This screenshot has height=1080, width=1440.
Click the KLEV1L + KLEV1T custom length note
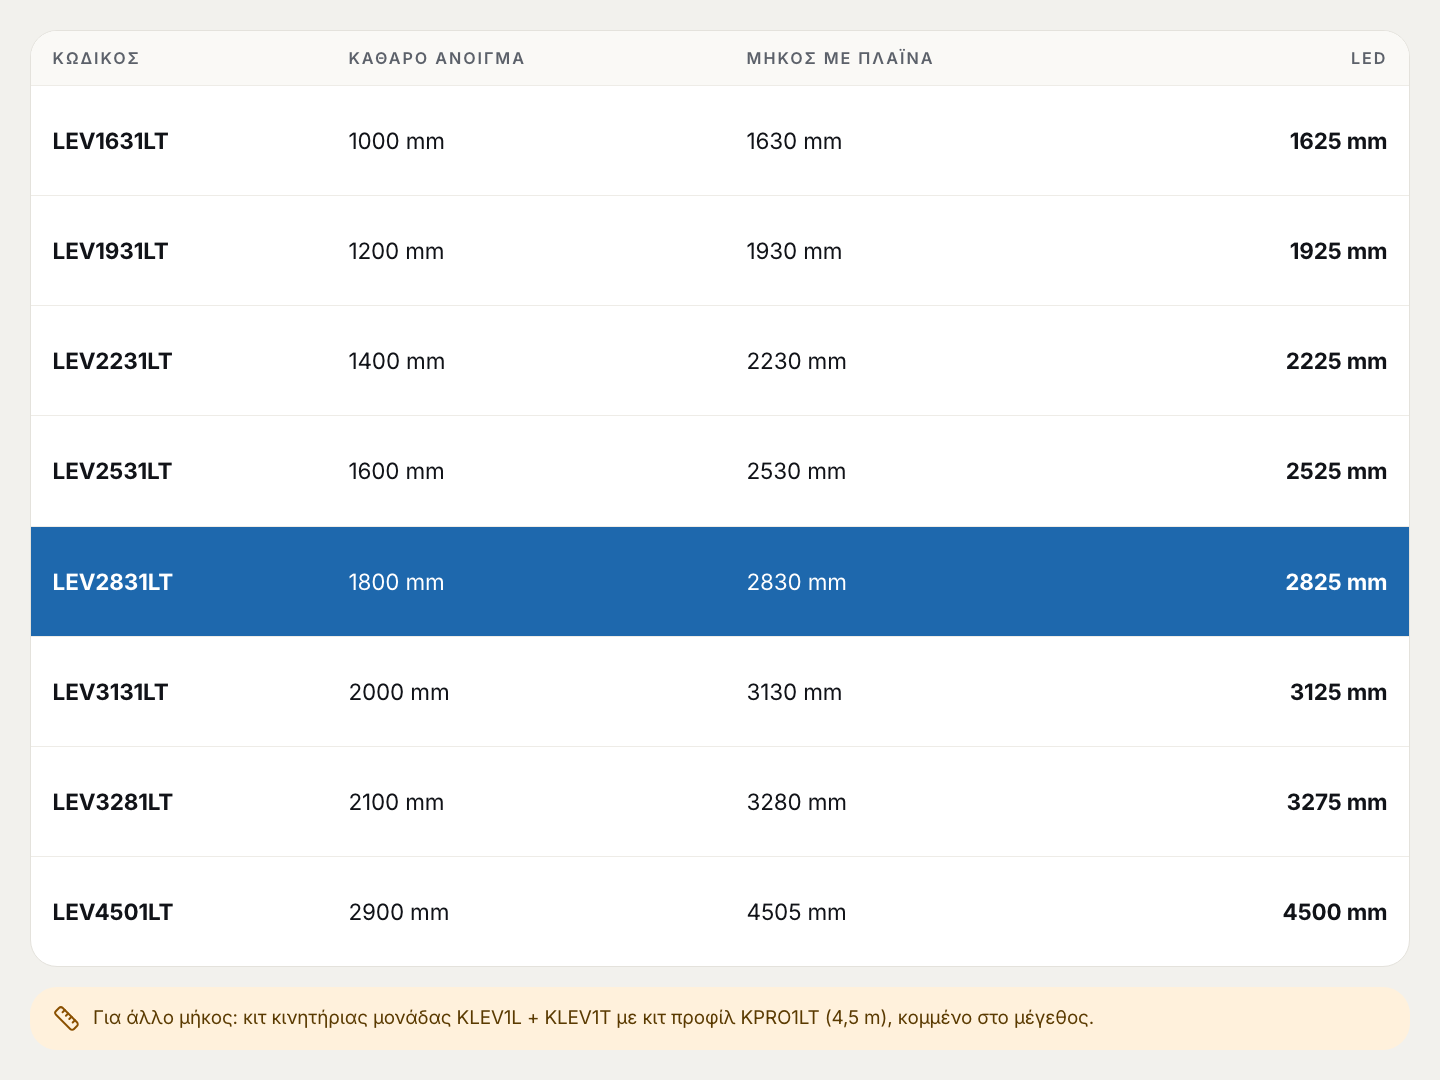(593, 1018)
